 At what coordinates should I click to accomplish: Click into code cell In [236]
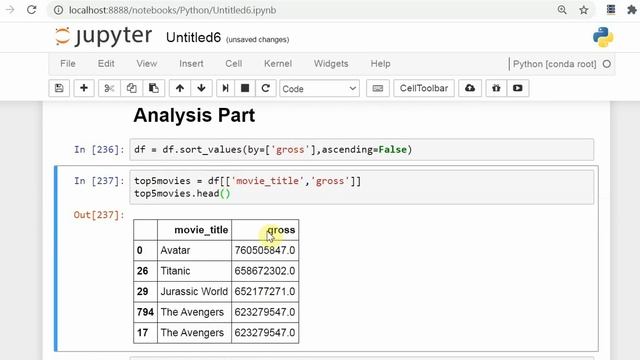click(362, 149)
